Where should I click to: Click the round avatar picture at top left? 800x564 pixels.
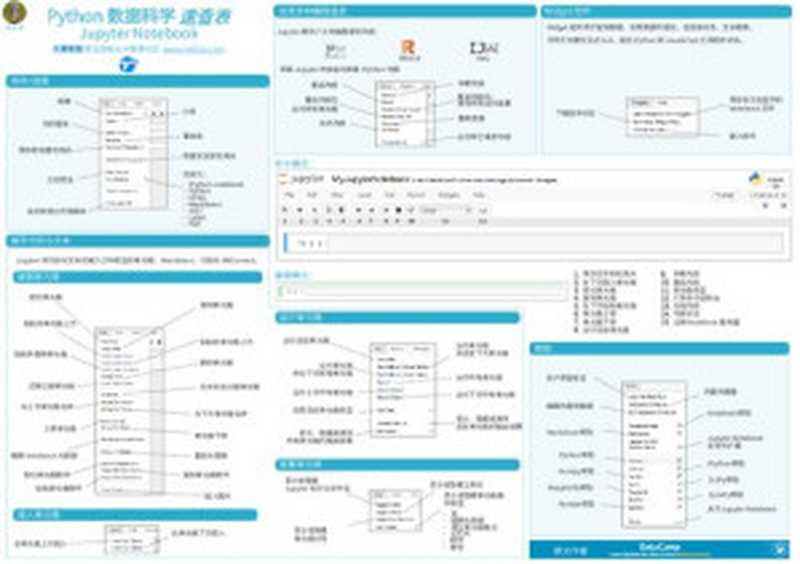pos(14,12)
